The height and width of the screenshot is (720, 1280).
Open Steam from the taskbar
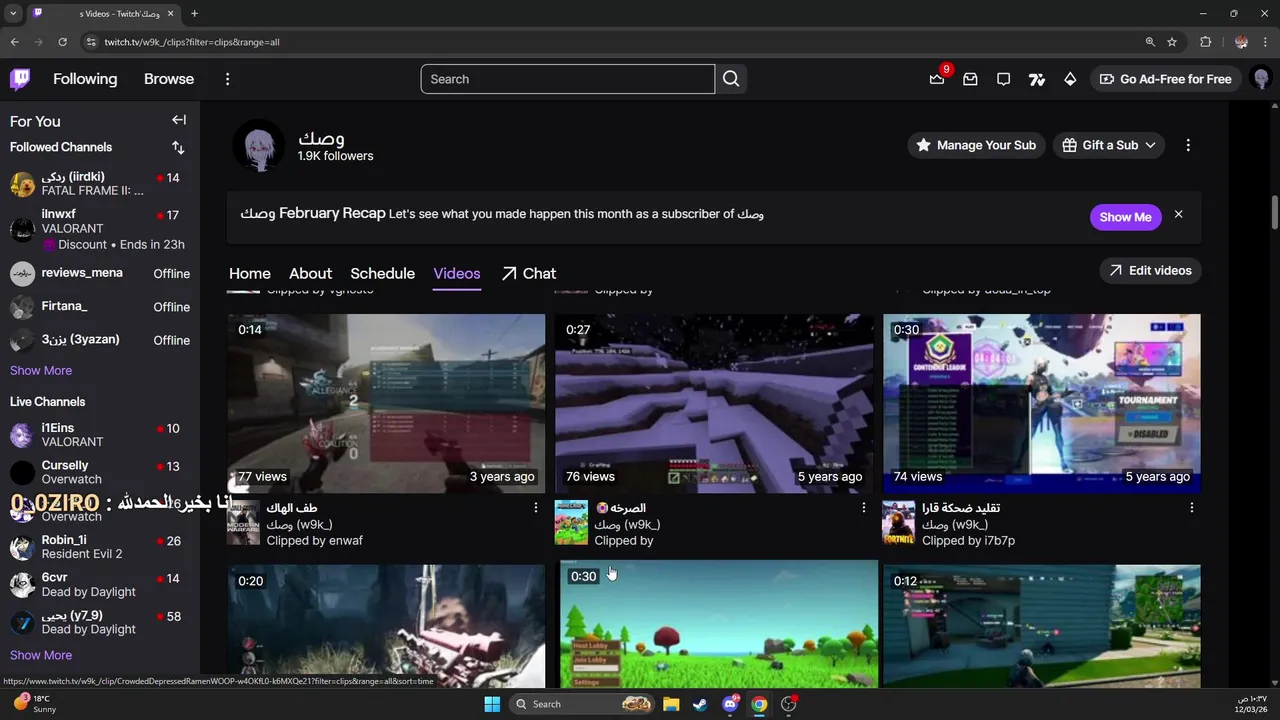[700, 704]
